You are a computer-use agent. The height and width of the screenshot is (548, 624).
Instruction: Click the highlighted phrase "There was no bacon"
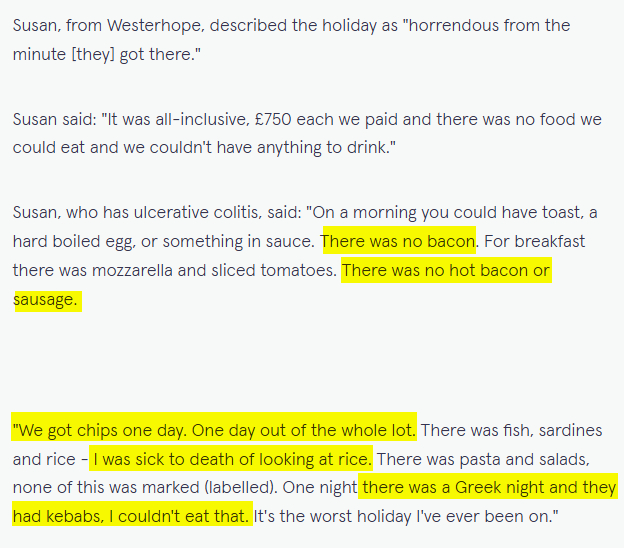click(398, 241)
